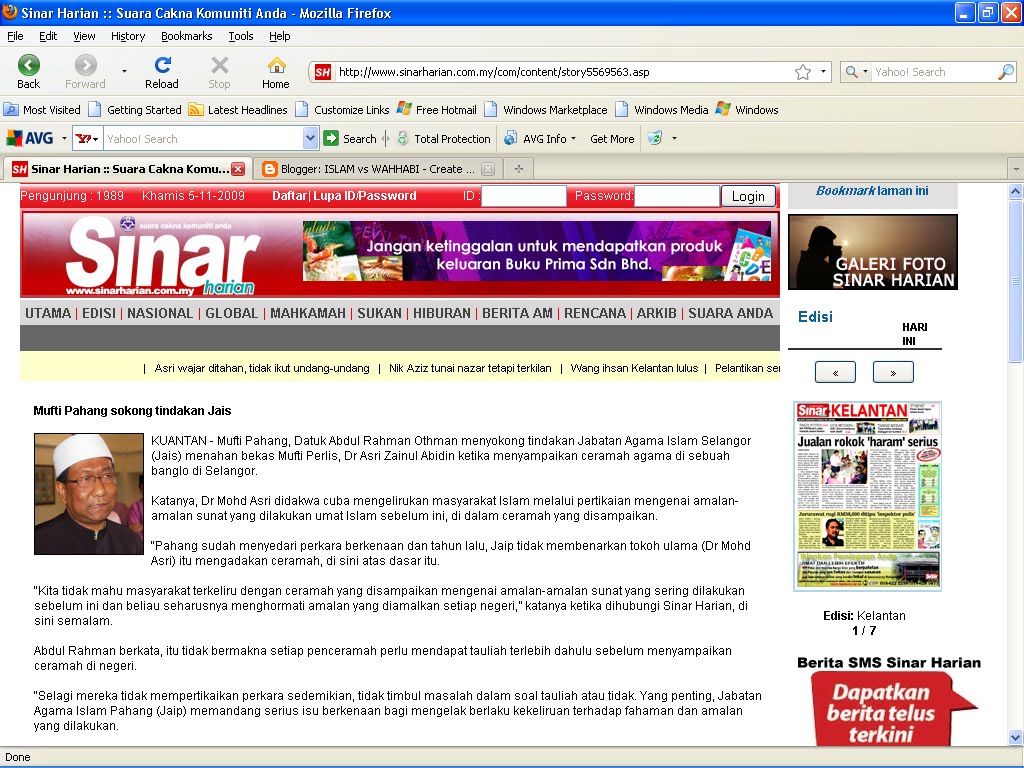Show previous edition with « button
The image size is (1024, 768).
(835, 372)
